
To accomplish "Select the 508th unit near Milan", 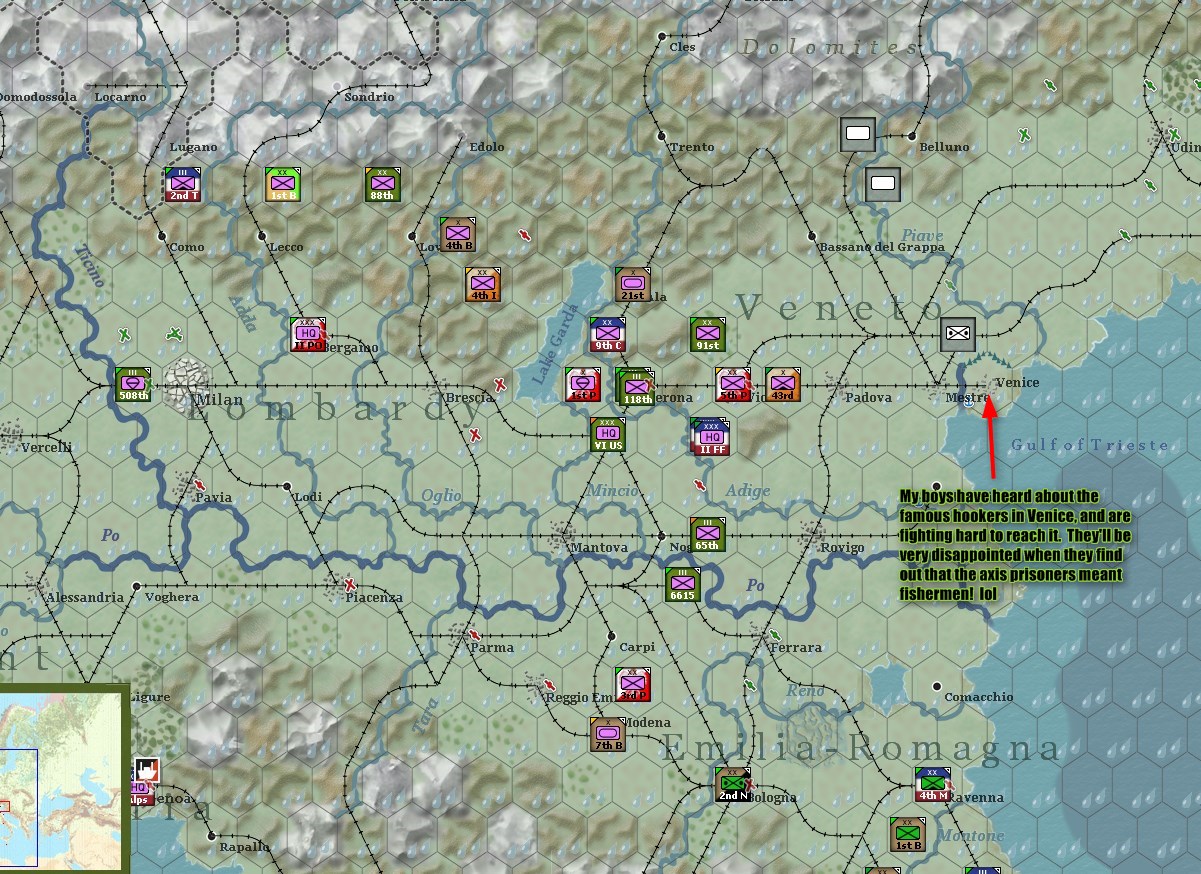I will click(x=133, y=385).
